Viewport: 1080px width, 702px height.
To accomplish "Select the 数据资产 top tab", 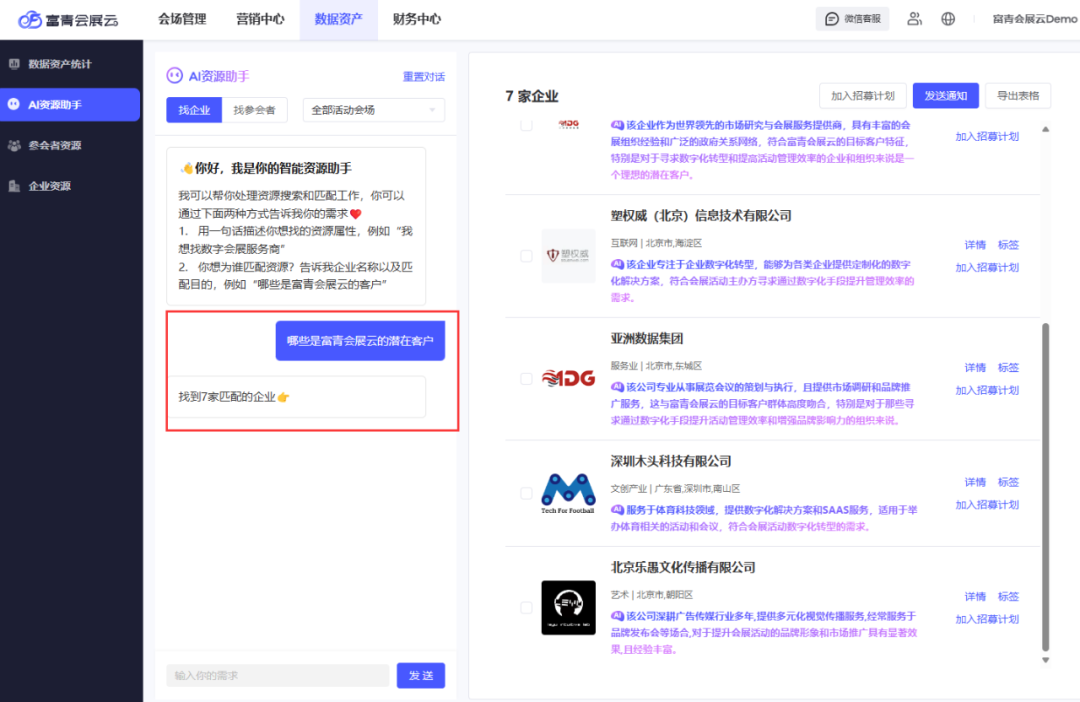I will (338, 19).
